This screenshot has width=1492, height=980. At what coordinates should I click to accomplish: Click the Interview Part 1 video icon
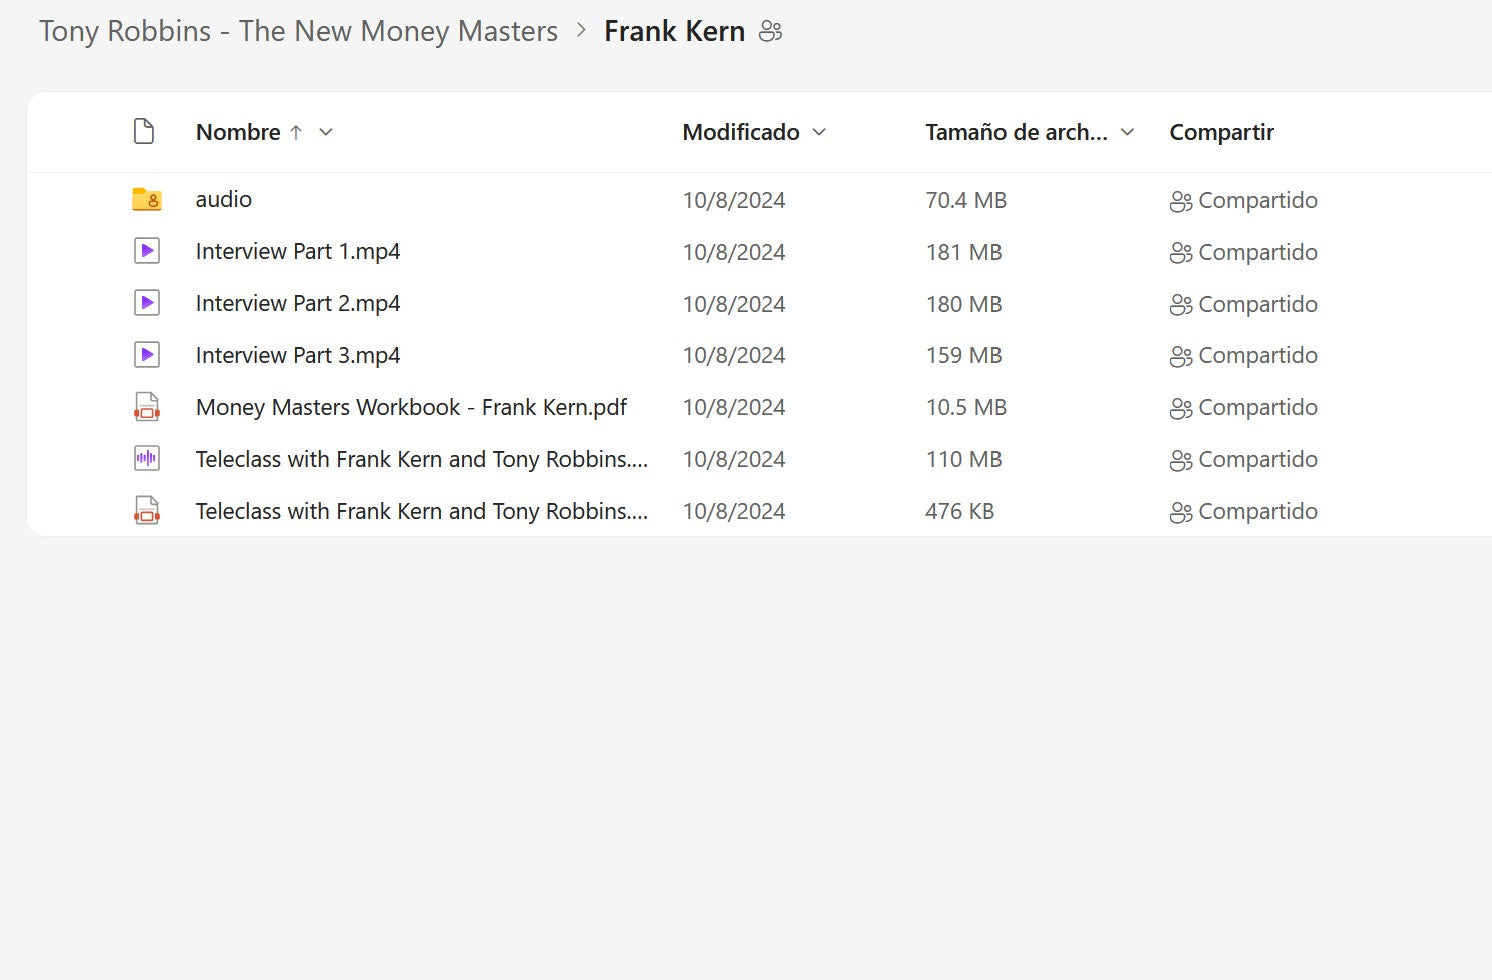coord(147,251)
